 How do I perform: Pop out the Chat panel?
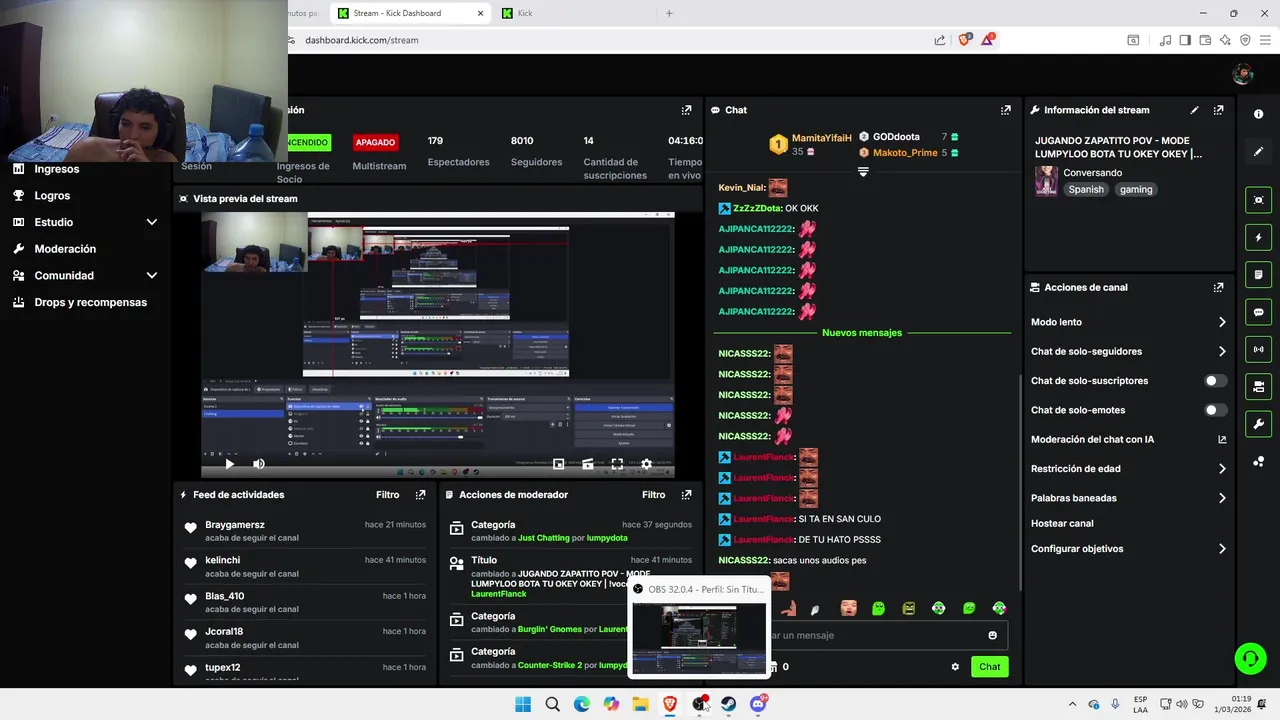(x=1005, y=110)
